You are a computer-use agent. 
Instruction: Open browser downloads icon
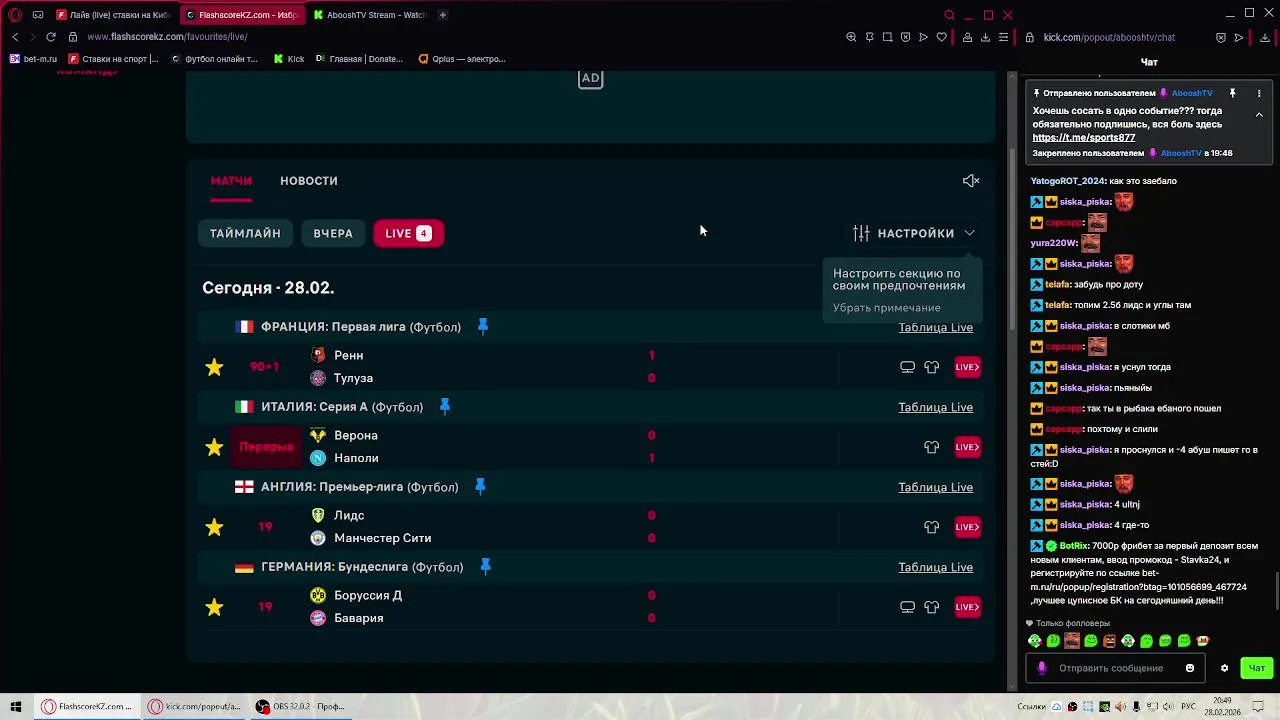coord(985,37)
